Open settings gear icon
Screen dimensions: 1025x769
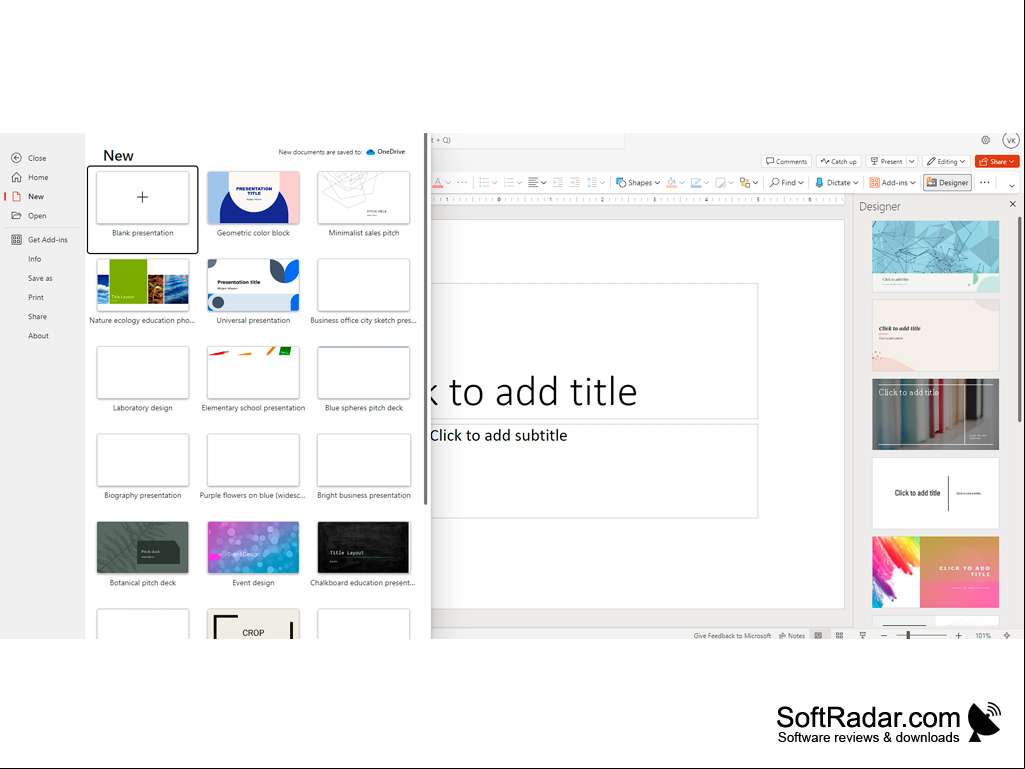click(985, 140)
